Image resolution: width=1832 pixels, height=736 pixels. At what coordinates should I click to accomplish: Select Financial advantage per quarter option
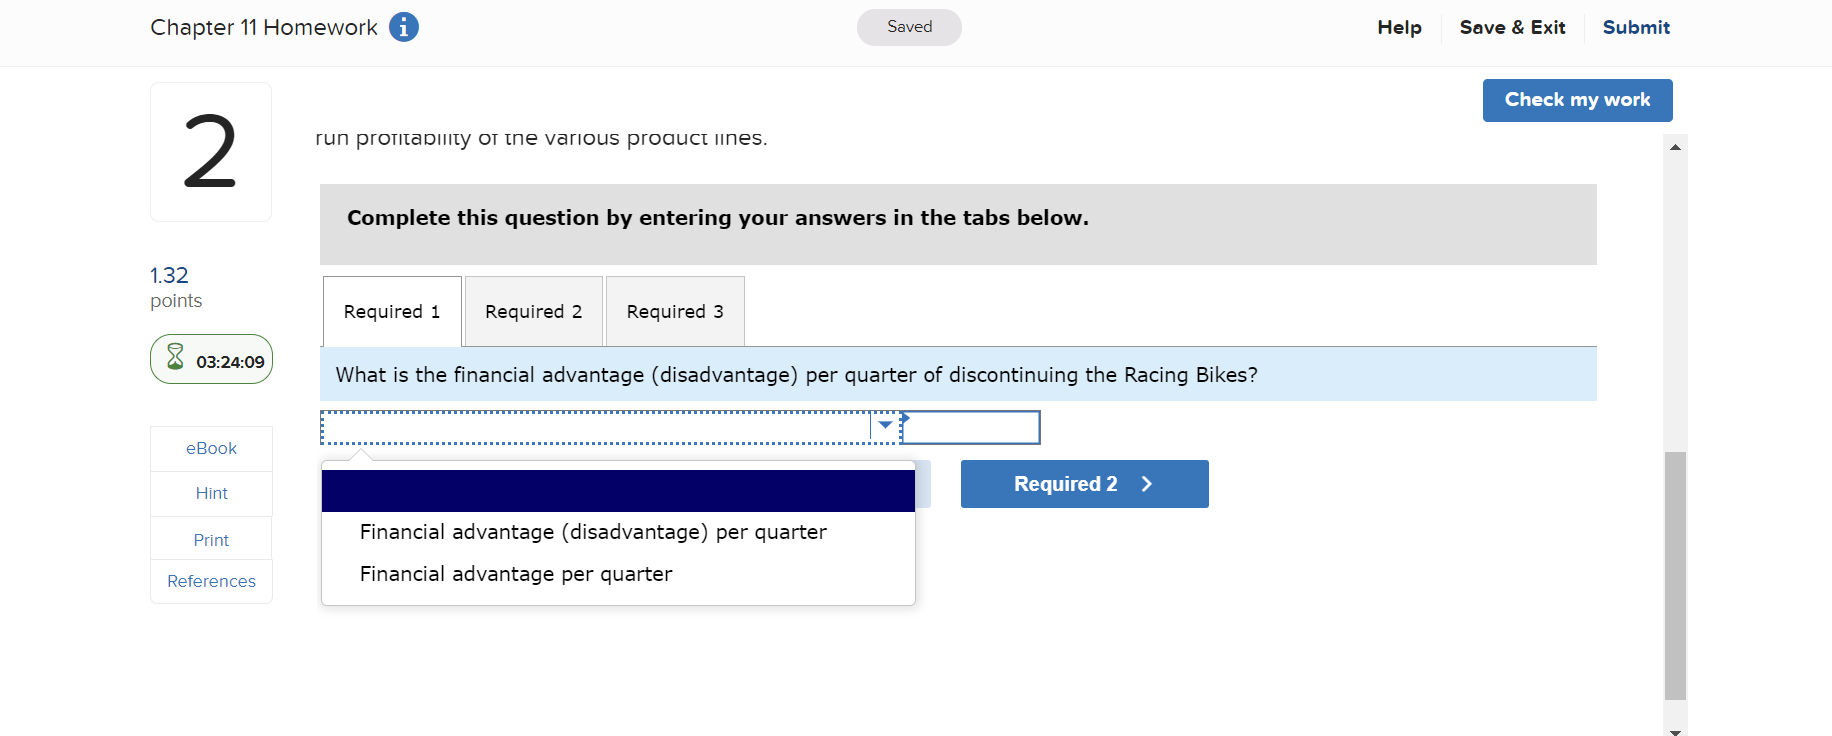516,573
